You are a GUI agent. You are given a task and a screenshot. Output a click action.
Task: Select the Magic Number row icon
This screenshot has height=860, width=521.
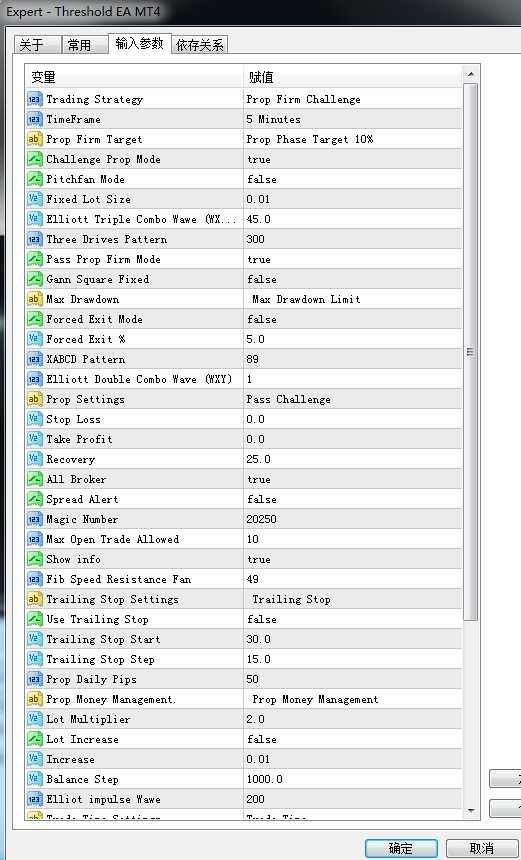tap(34, 519)
